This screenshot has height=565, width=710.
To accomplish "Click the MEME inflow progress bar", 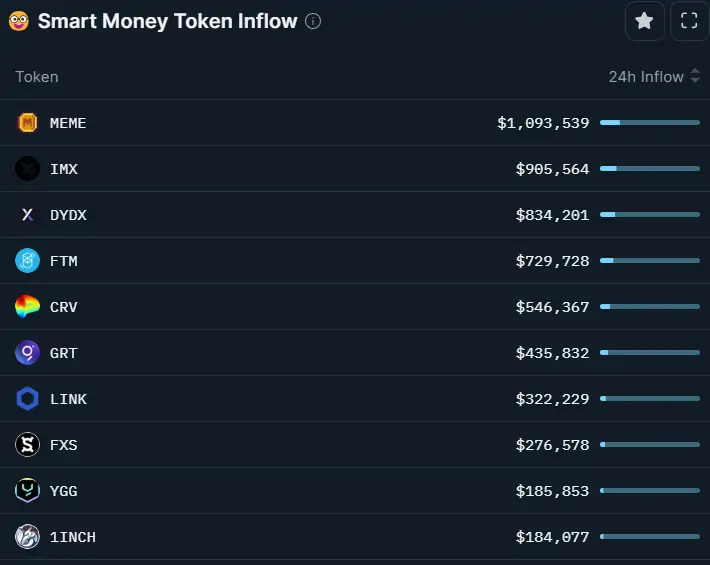I will point(650,123).
